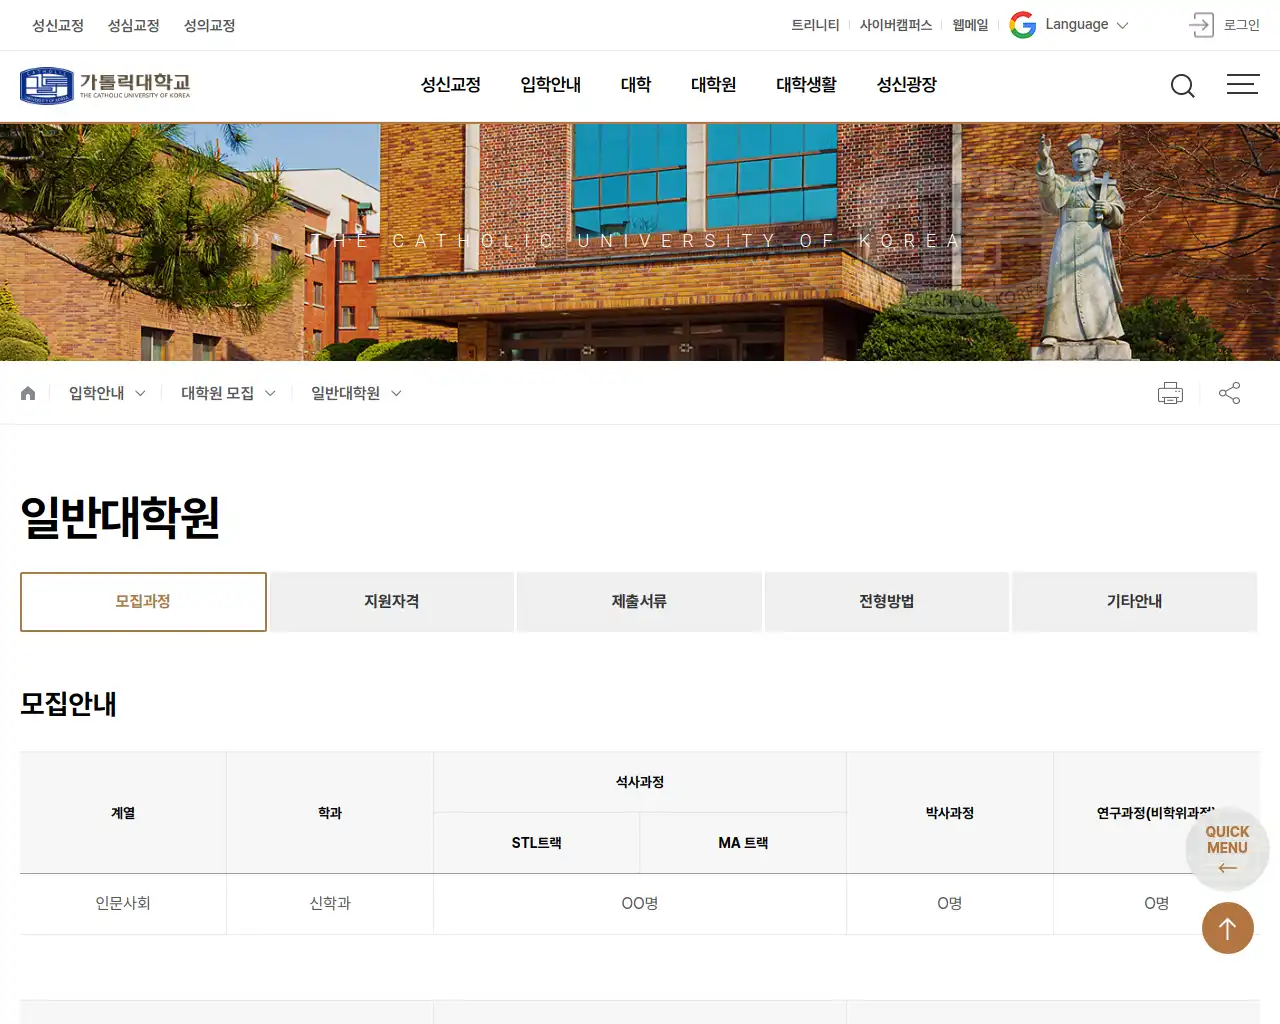Screen dimensions: 1280x1024
Task: Open the 대학 main menu item
Action: coord(636,85)
